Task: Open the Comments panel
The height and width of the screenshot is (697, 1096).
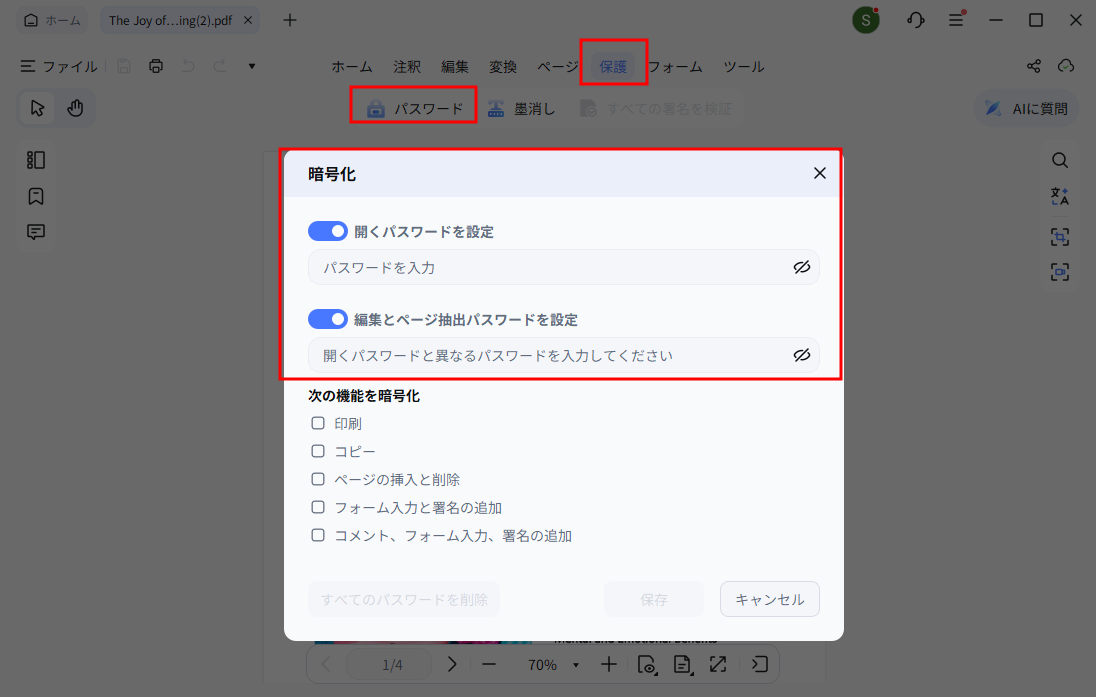Action: [x=36, y=231]
